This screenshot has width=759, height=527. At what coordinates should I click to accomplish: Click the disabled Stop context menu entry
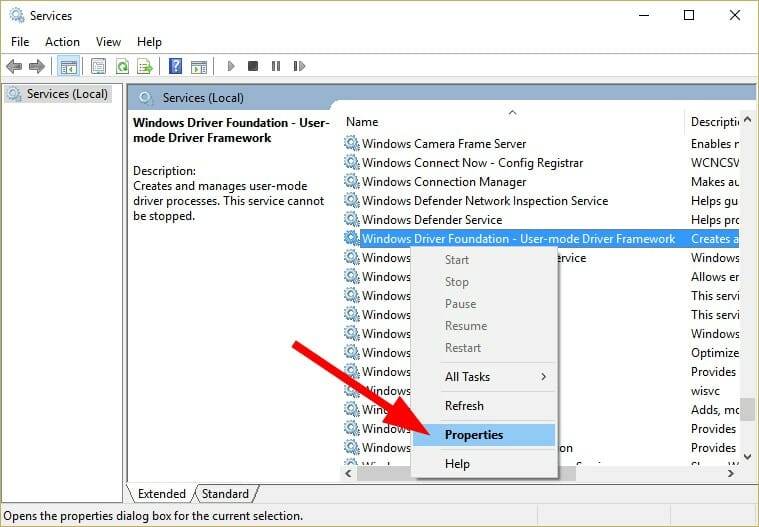click(484, 282)
